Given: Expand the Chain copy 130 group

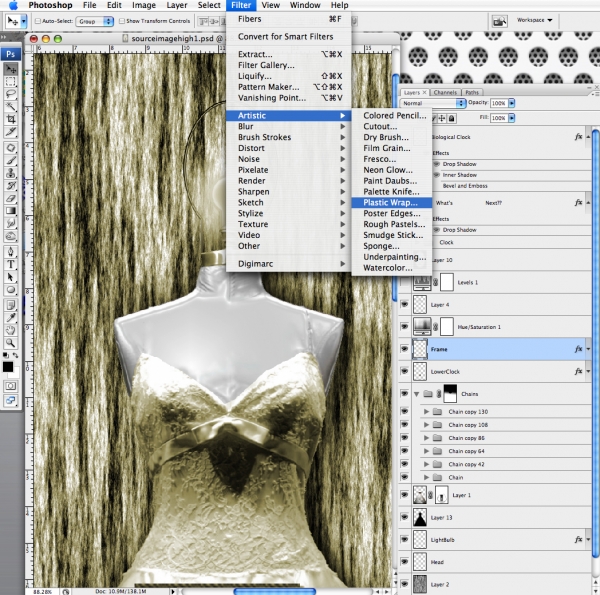Looking at the screenshot, I should click(x=426, y=412).
